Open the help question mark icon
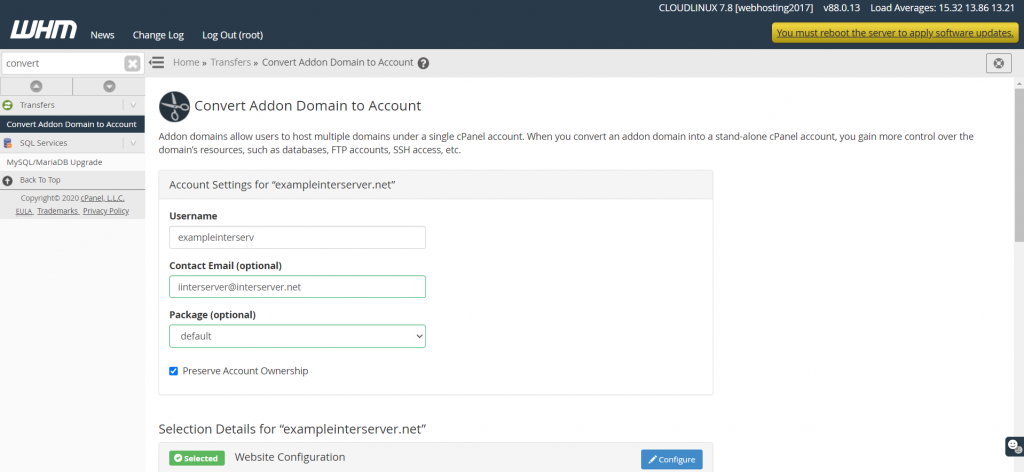The height and width of the screenshot is (472, 1024). [x=423, y=63]
